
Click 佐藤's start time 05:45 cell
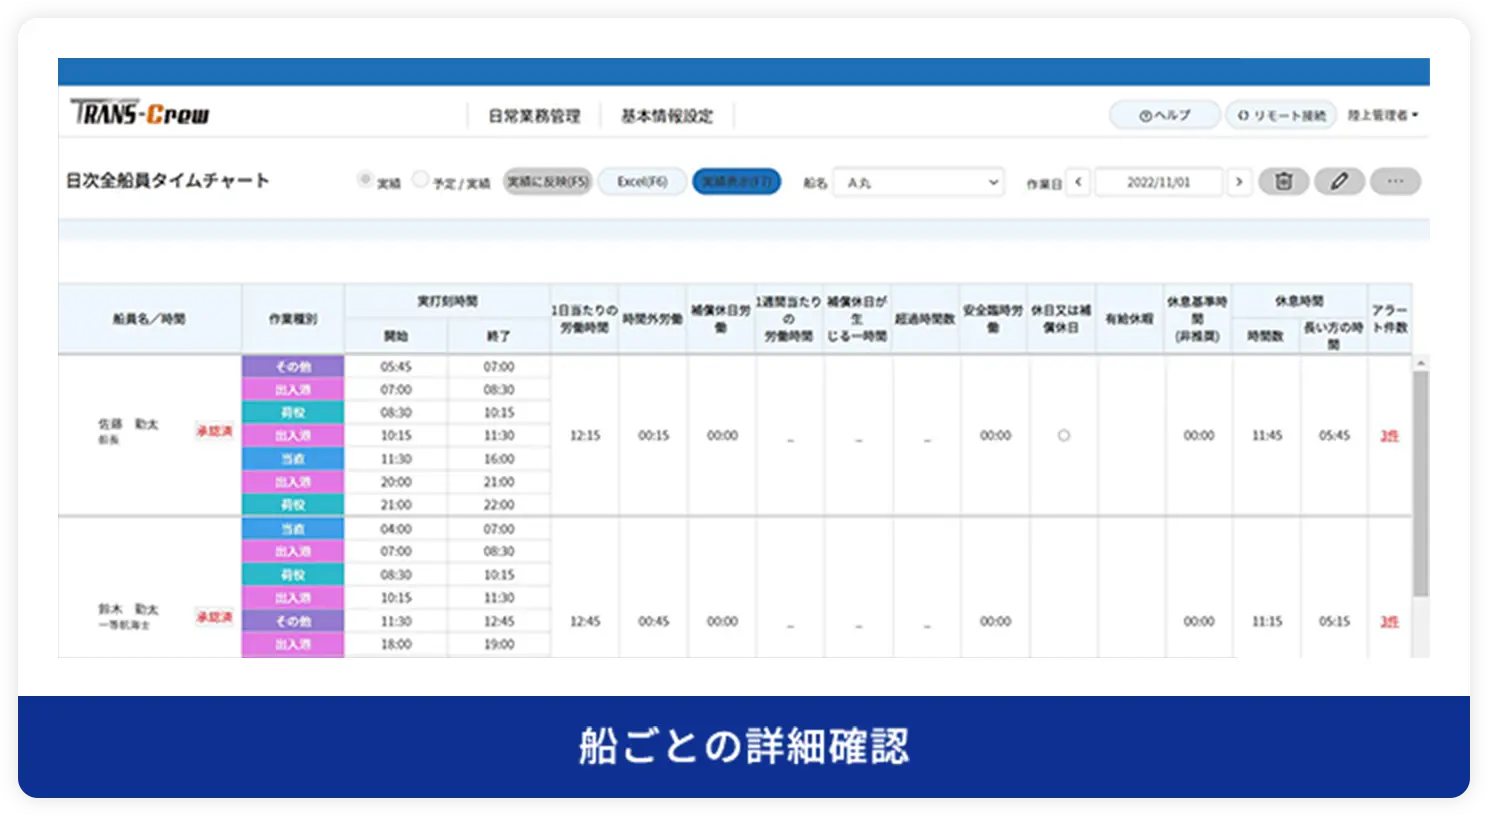click(396, 366)
